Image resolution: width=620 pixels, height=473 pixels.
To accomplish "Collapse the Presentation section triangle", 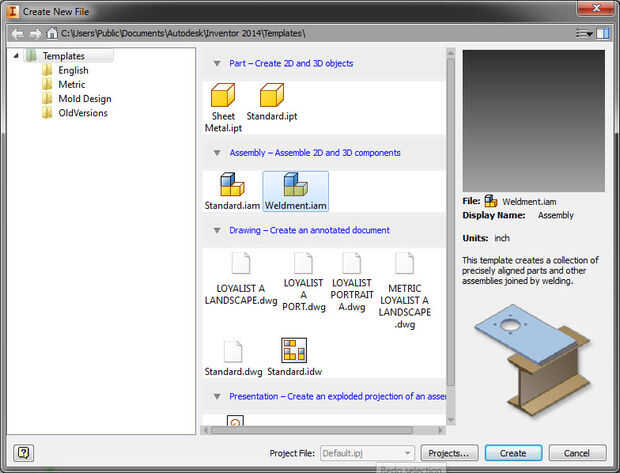I will click(x=217, y=396).
